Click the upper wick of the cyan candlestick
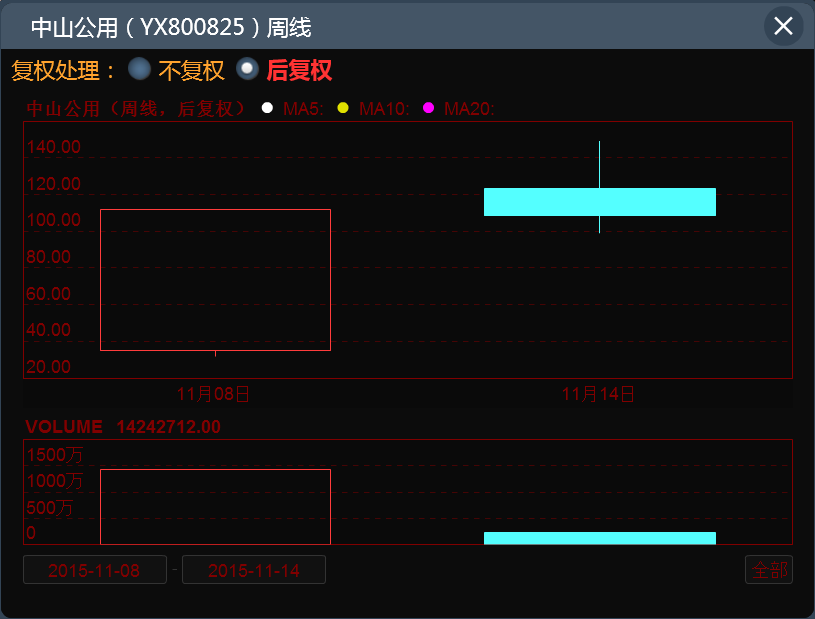The height and width of the screenshot is (619, 815). (599, 164)
